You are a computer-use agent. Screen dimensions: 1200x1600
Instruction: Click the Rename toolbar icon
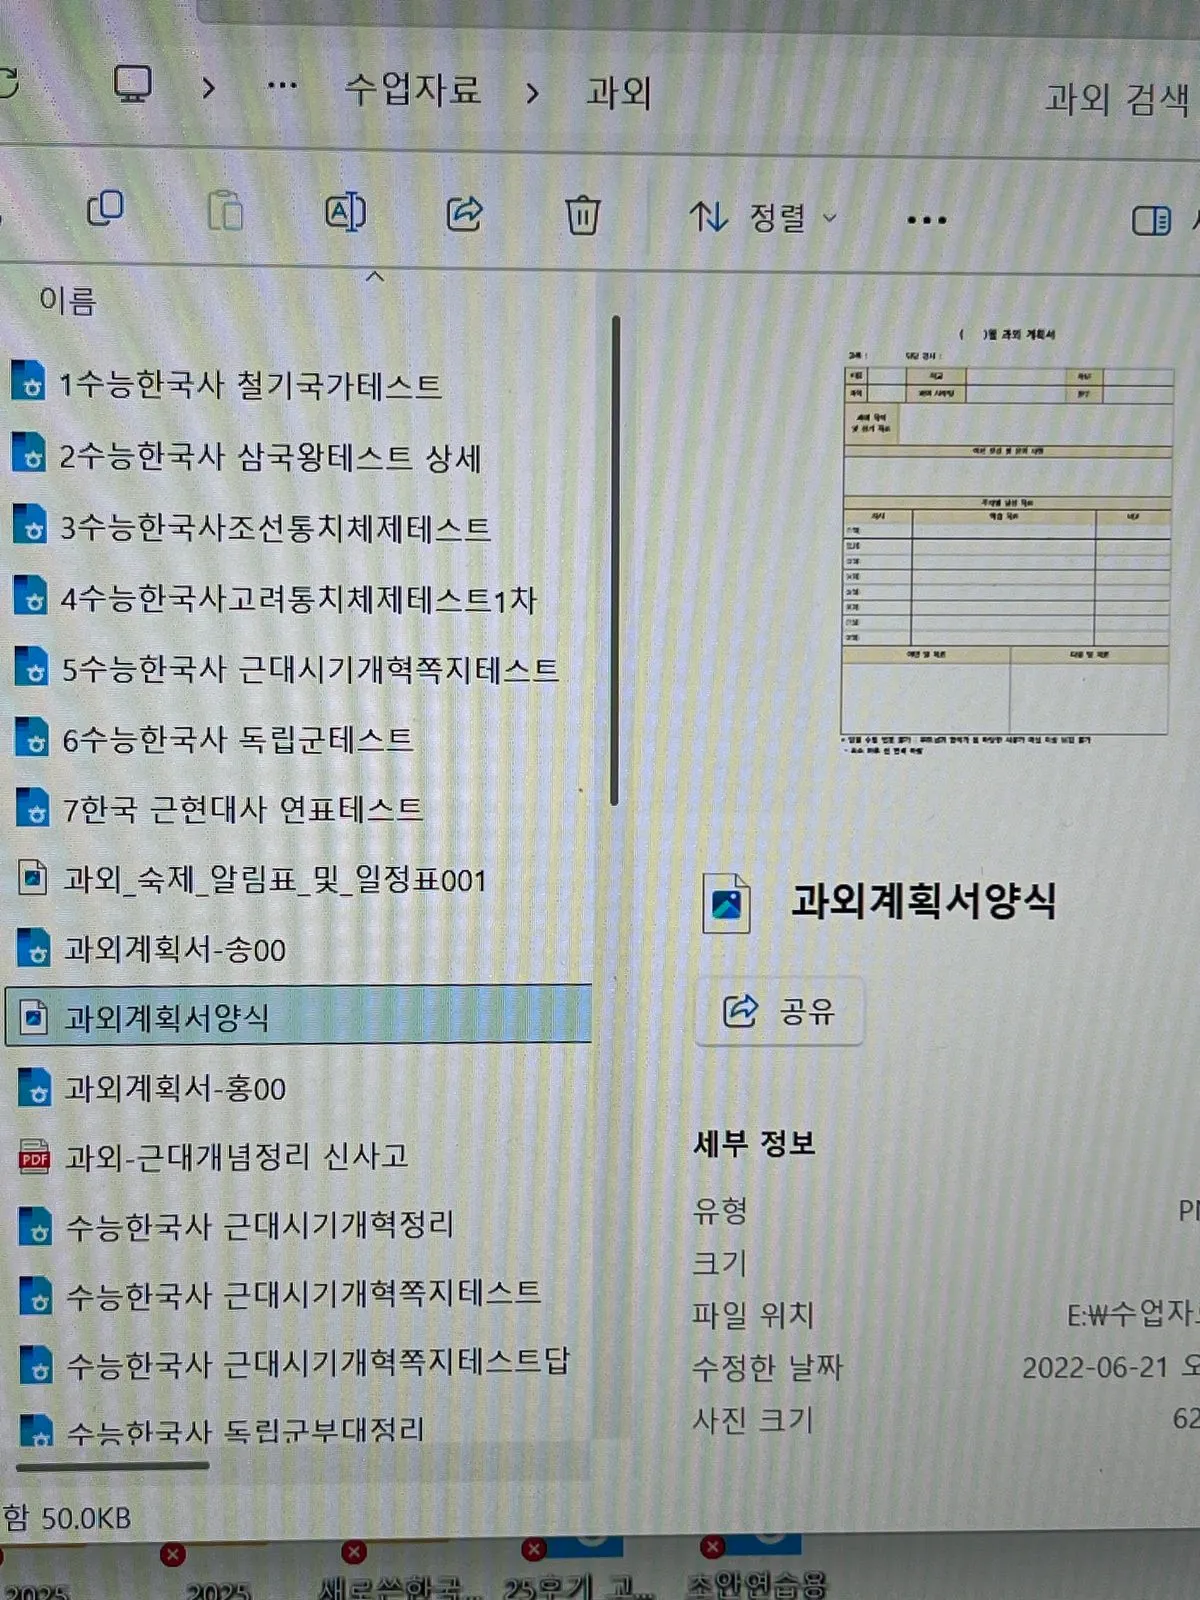[346, 212]
